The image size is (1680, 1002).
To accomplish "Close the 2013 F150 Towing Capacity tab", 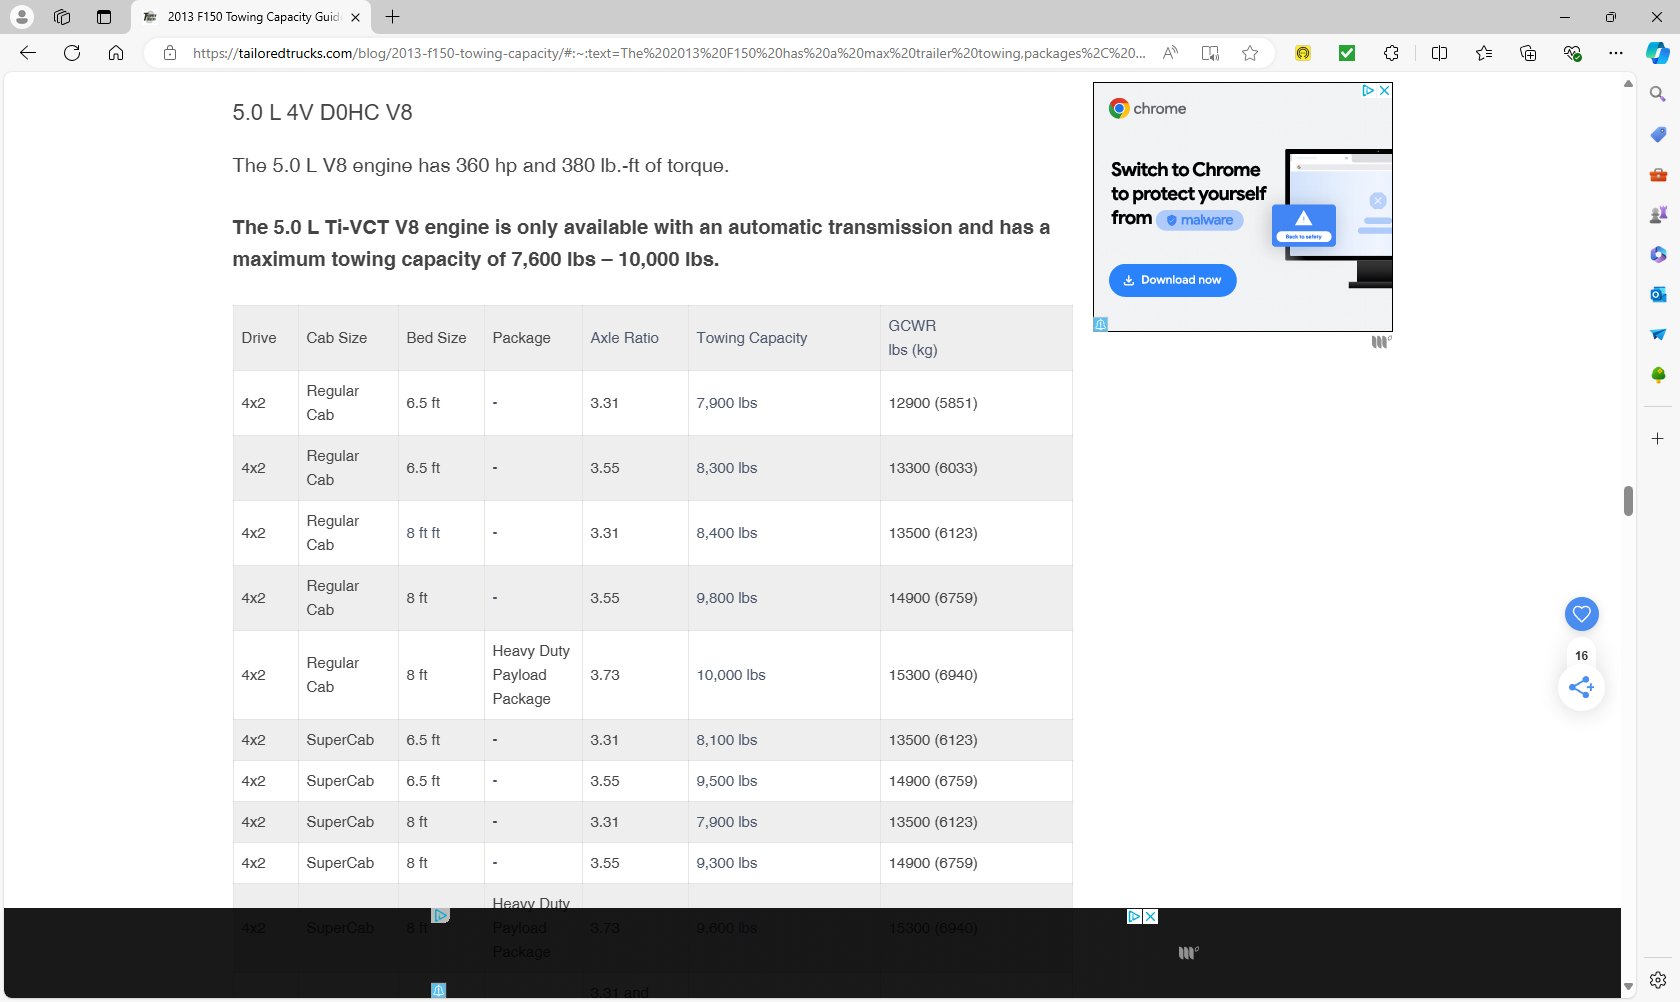I will tap(356, 17).
